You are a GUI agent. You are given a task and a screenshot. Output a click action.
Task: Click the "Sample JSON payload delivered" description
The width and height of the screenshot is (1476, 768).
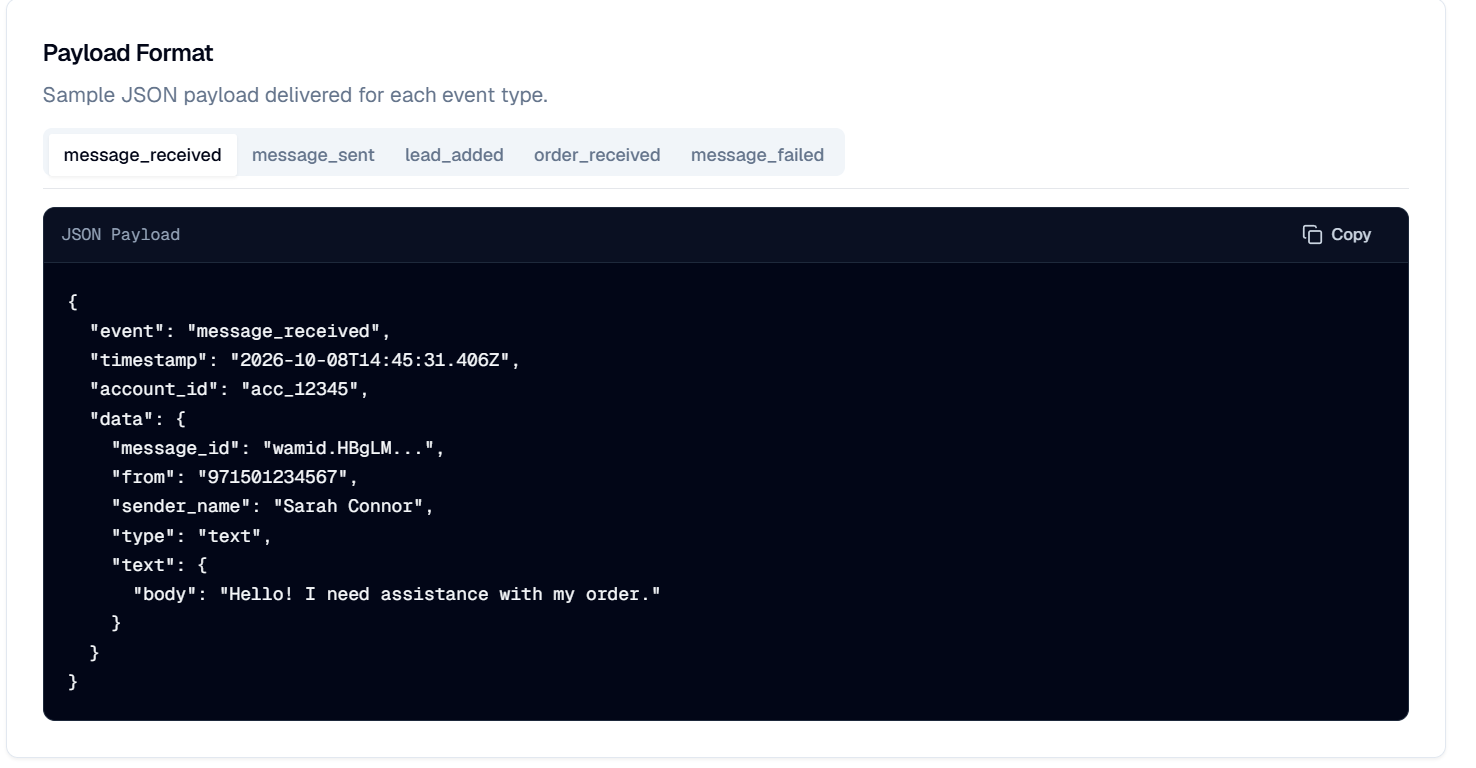pyautogui.click(x=295, y=96)
